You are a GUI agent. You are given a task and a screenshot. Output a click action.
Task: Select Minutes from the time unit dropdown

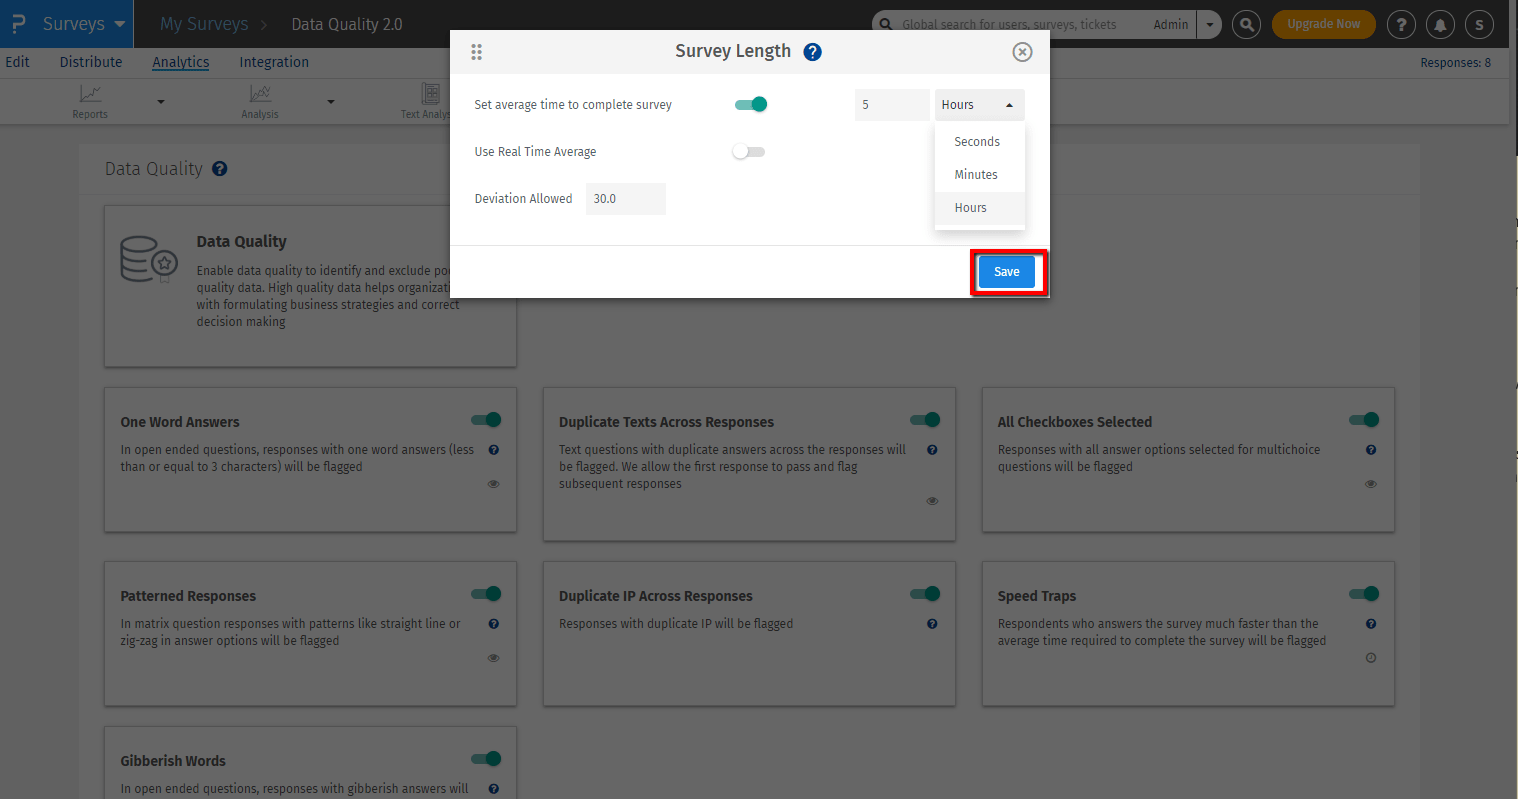coord(978,174)
